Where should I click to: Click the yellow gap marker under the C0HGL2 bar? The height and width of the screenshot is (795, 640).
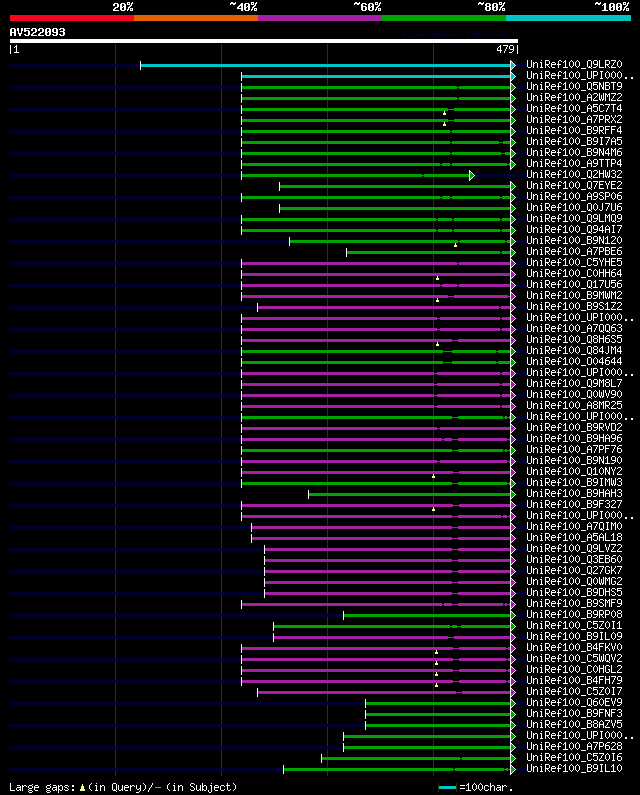click(436, 674)
